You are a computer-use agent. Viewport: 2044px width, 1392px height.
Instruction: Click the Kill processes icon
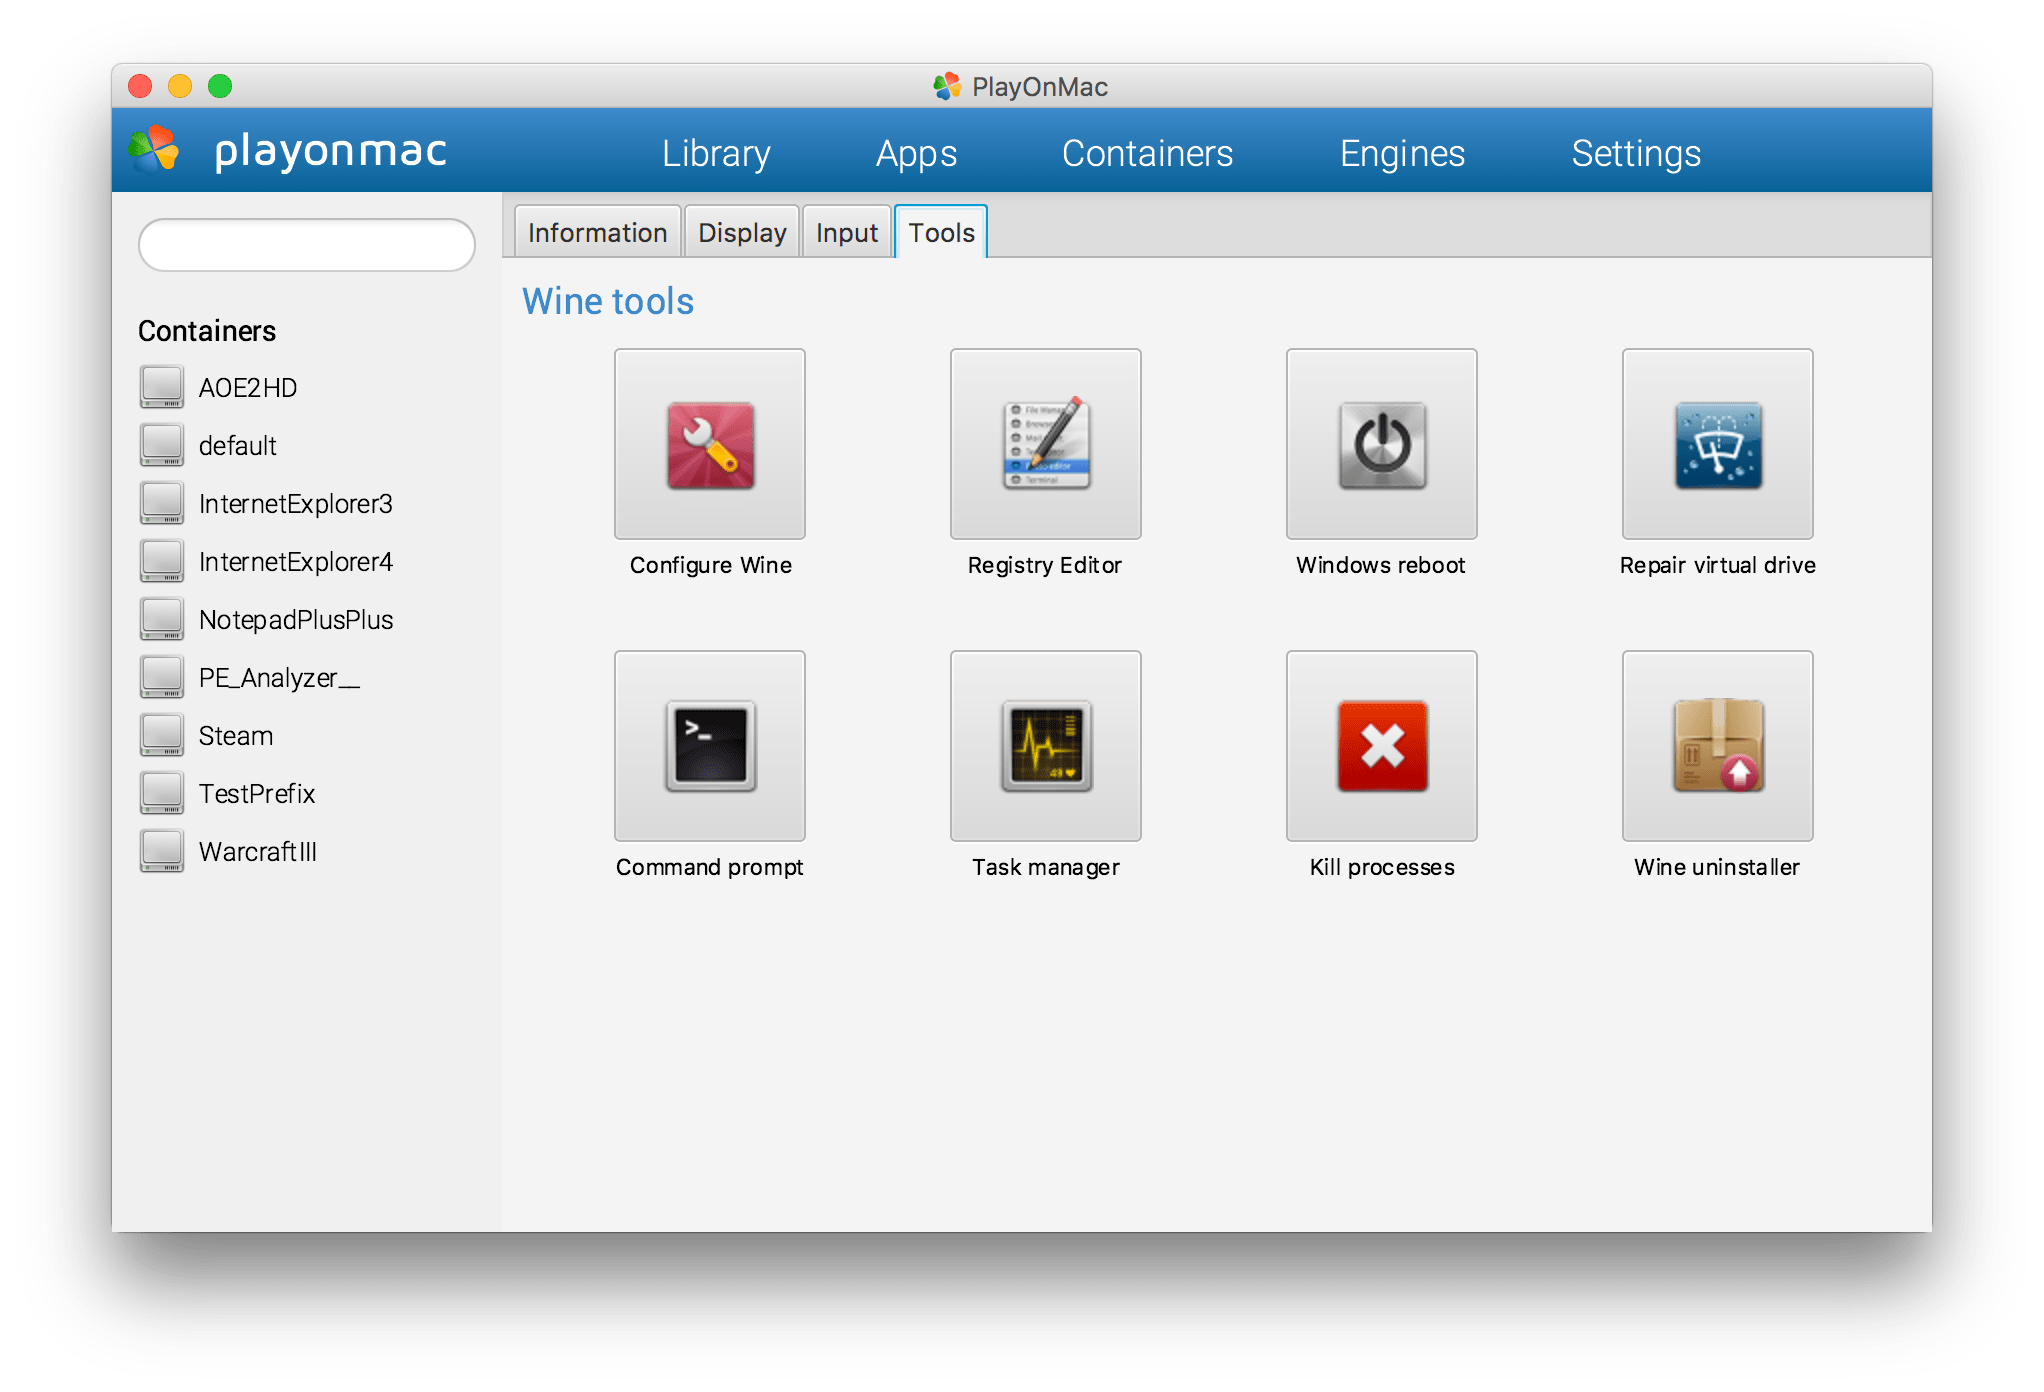click(x=1381, y=747)
